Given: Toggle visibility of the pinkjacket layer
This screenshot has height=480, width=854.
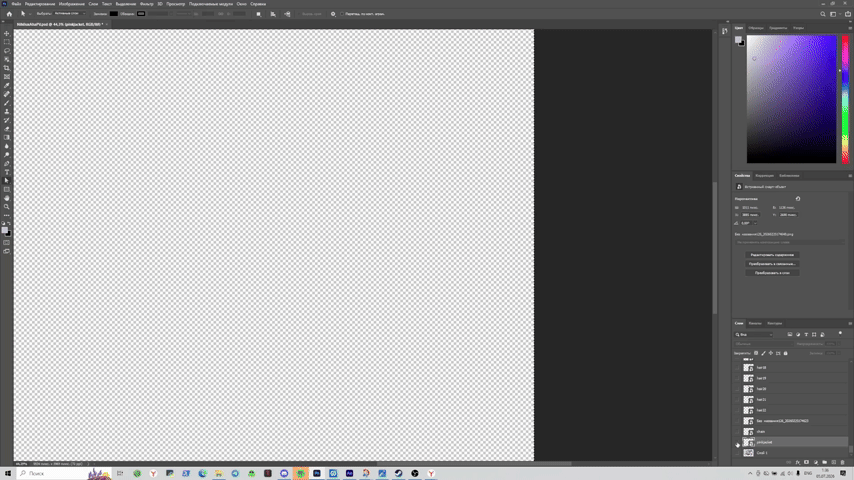Looking at the screenshot, I should (x=737, y=442).
